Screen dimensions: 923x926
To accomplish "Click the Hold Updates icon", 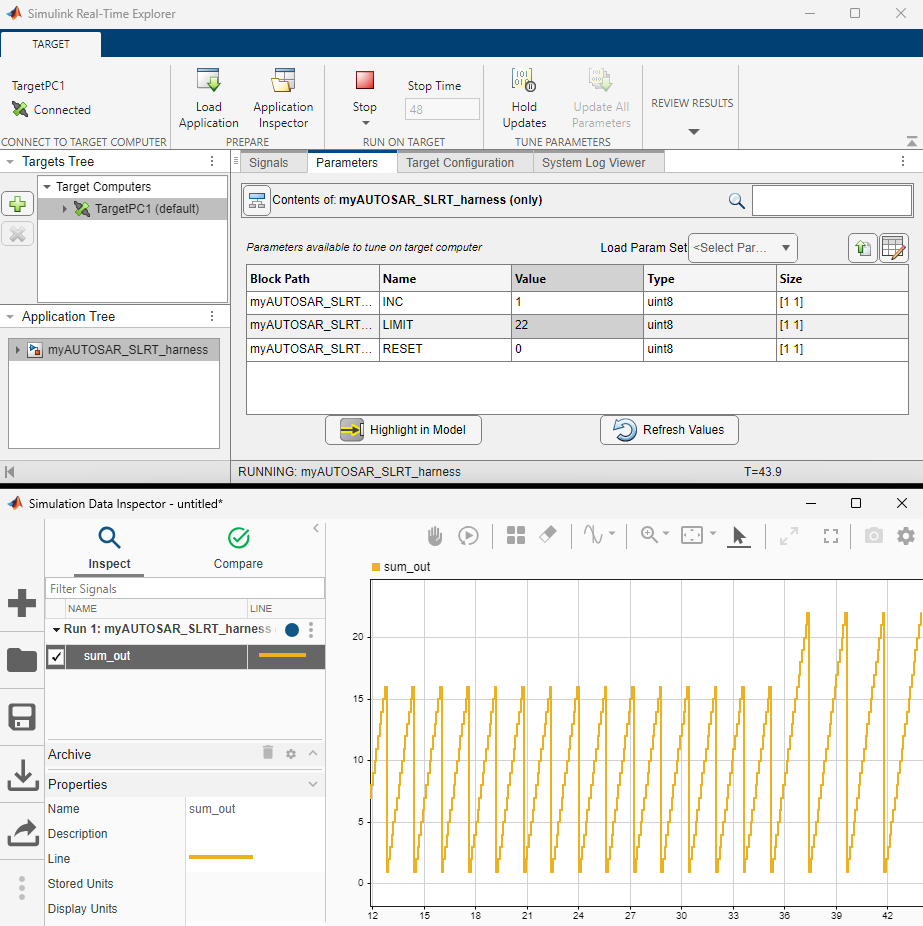I will (x=524, y=82).
